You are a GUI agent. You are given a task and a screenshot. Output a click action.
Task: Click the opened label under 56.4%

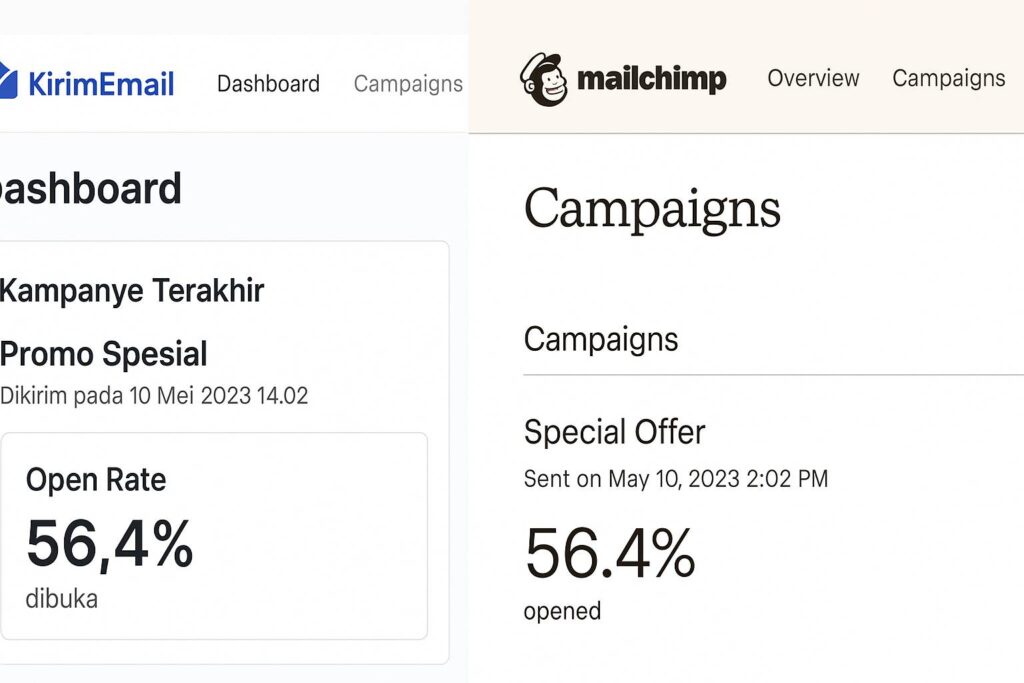click(x=562, y=611)
